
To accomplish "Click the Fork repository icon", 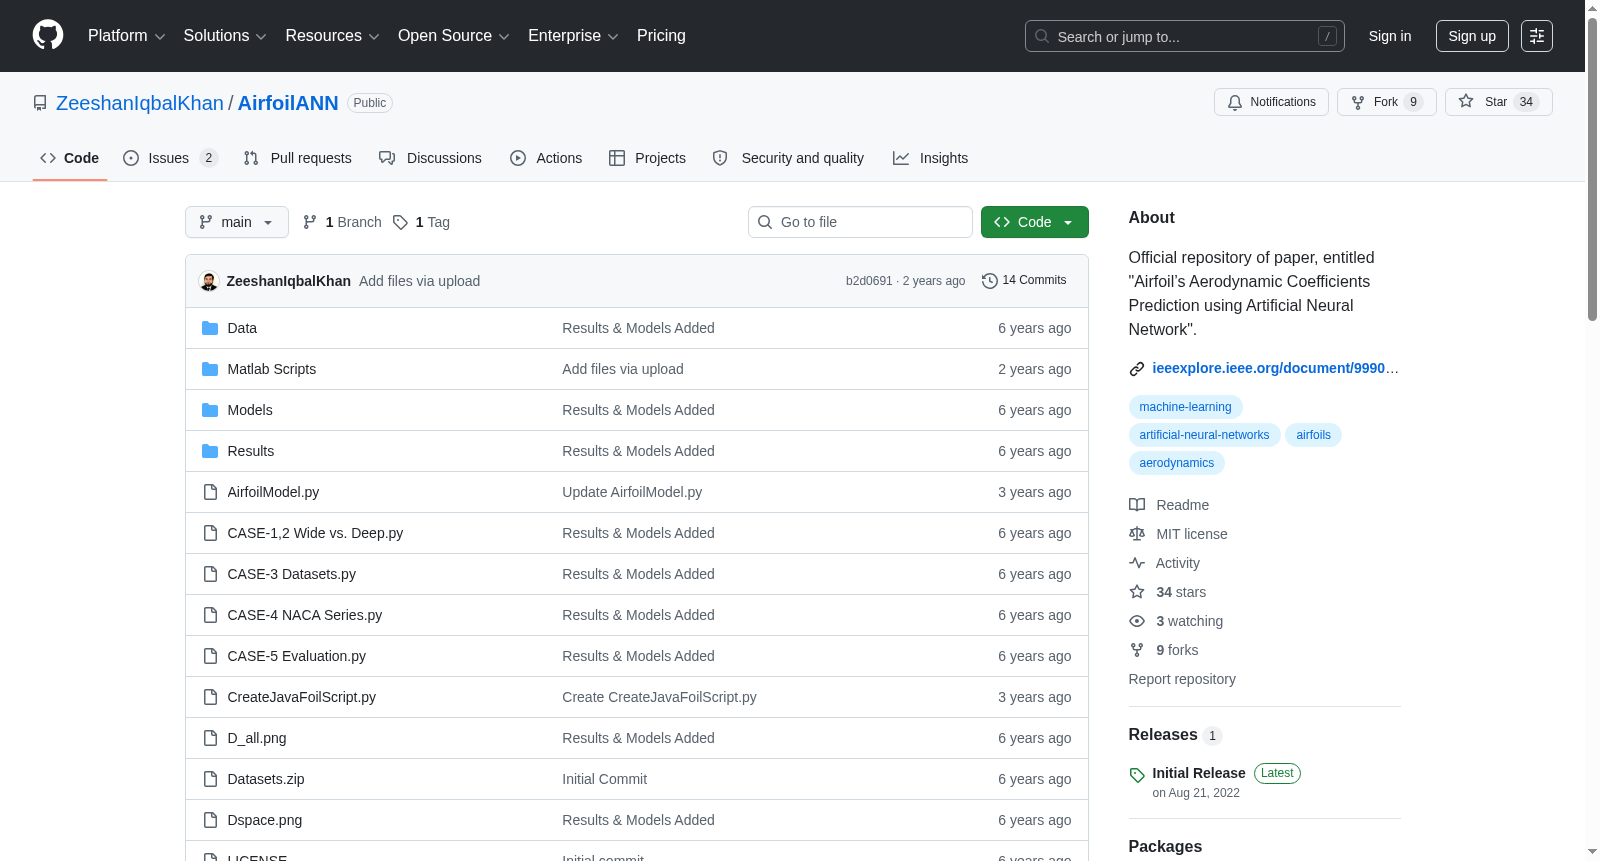I will tap(1358, 102).
